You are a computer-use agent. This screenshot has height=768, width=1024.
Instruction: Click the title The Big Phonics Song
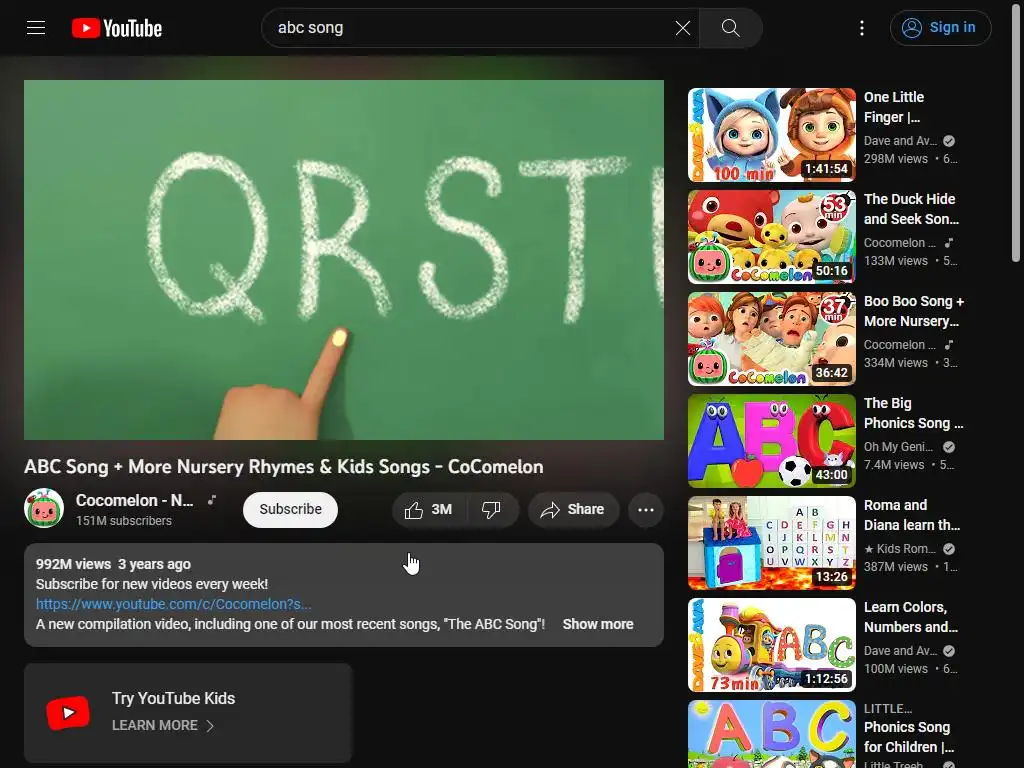[914, 413]
